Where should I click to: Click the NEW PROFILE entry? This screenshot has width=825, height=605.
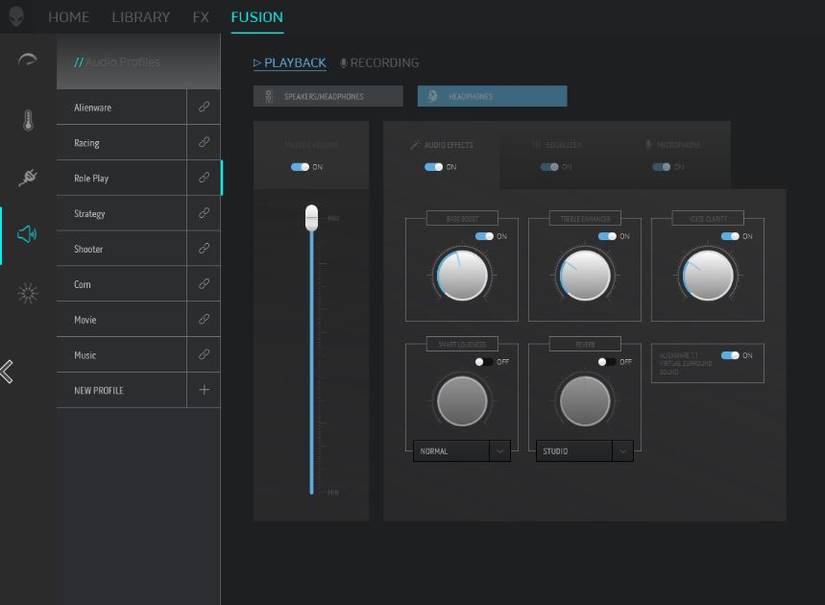[x=122, y=390]
